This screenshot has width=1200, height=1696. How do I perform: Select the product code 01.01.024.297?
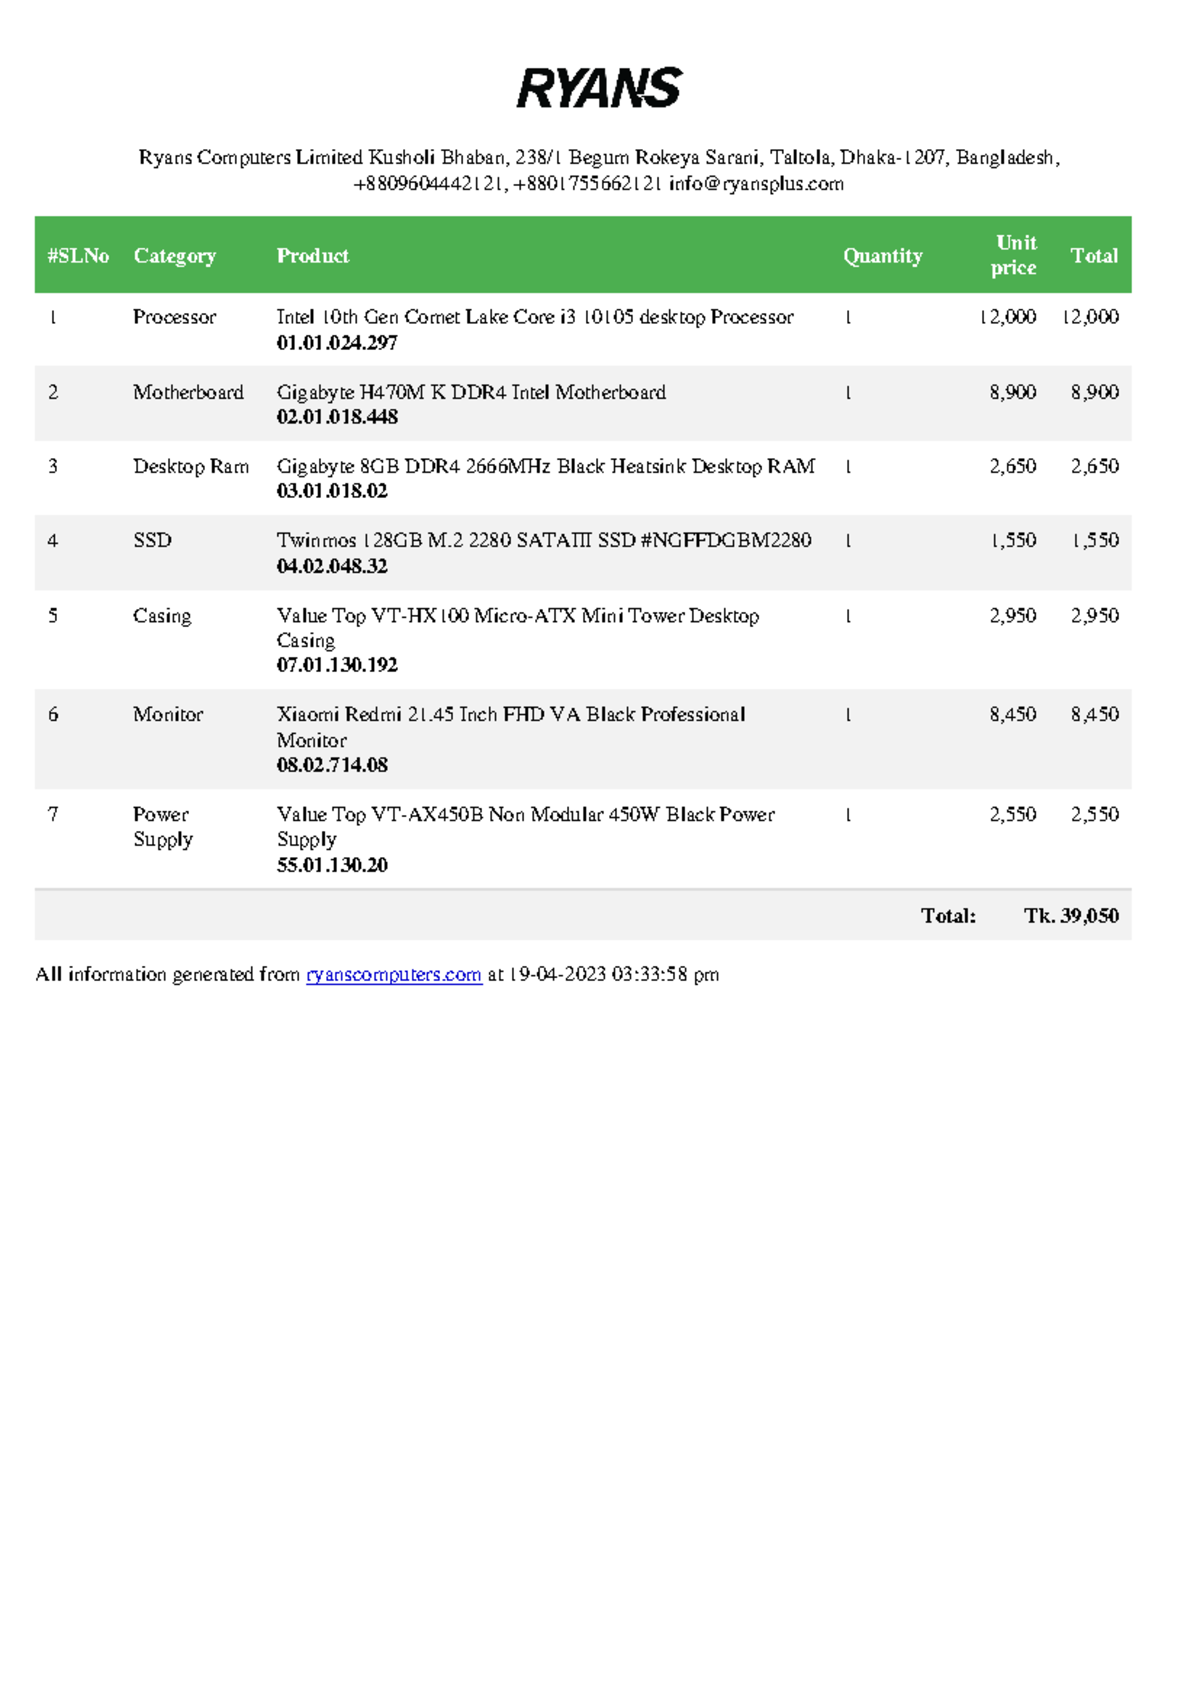click(x=336, y=342)
